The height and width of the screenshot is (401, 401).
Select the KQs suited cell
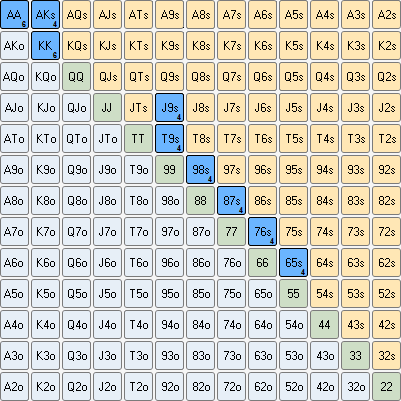[x=76, y=45]
